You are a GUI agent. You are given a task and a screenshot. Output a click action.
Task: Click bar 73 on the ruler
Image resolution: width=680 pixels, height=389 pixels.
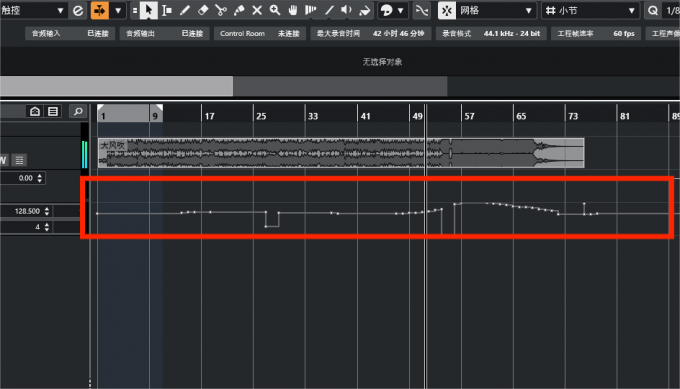tap(573, 116)
